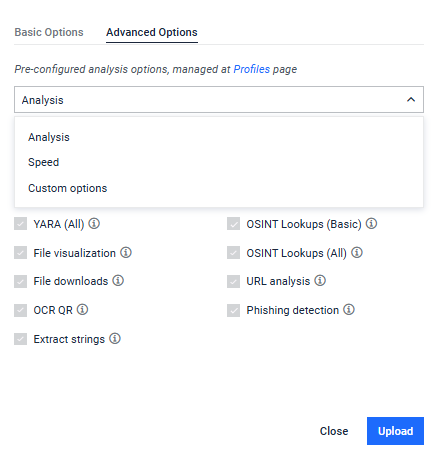Click info icon next to Extract strings
The image size is (434, 454).
[x=115, y=338]
